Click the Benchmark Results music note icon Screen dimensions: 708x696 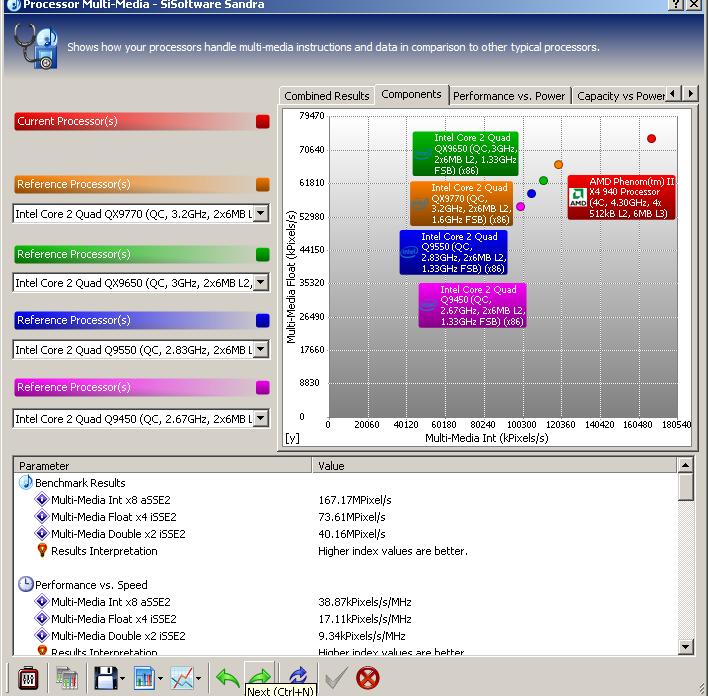point(26,482)
